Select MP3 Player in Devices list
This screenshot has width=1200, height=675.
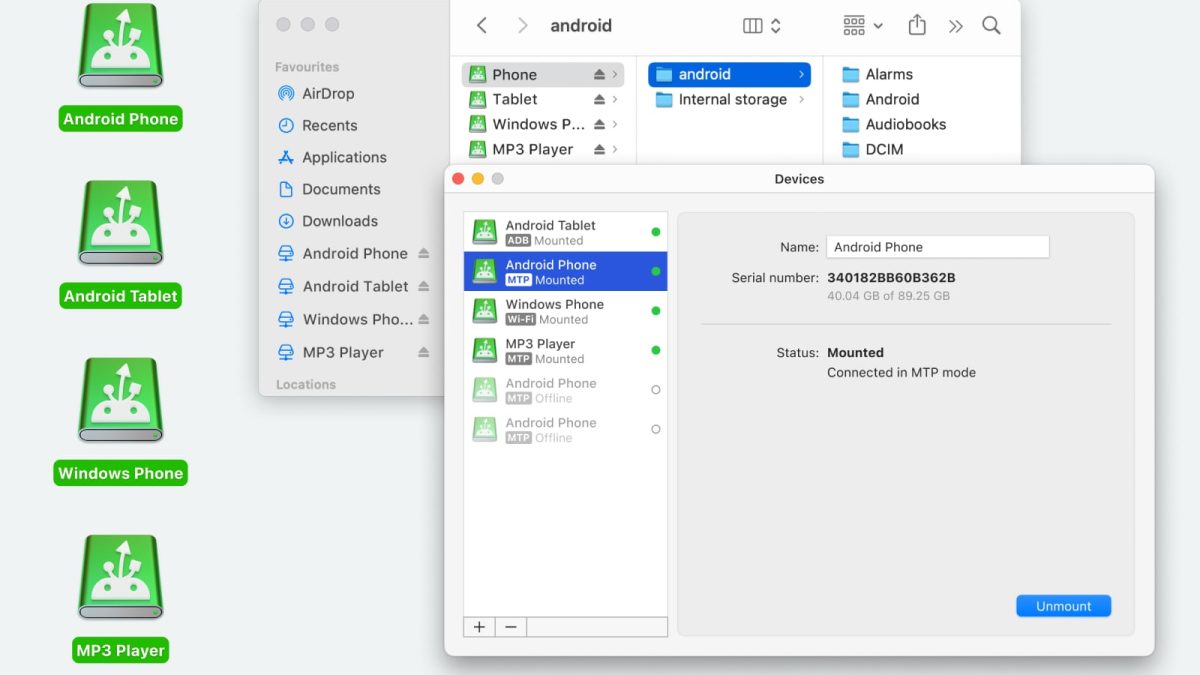565,351
